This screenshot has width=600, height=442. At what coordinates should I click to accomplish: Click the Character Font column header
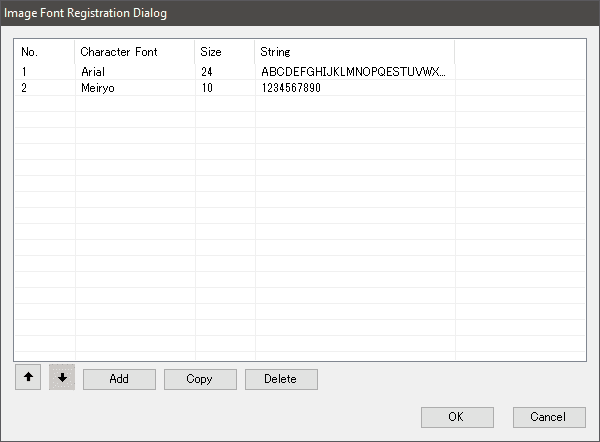pyautogui.click(x=134, y=51)
